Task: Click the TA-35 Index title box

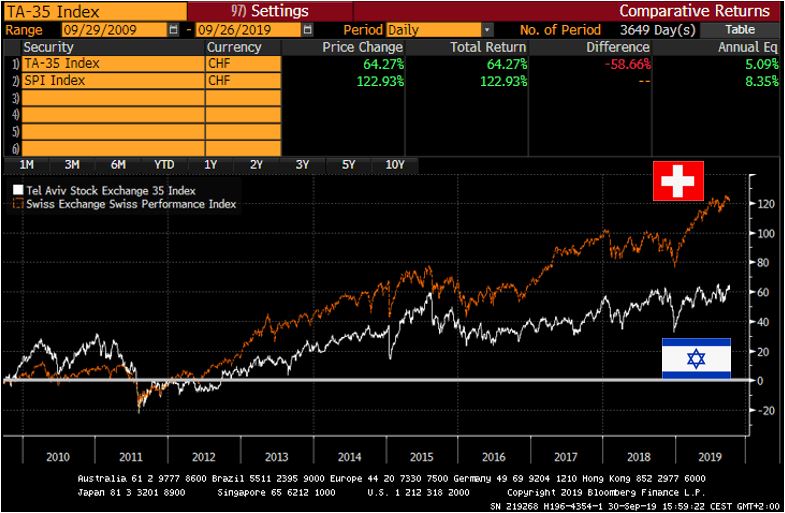Action: pyautogui.click(x=95, y=11)
